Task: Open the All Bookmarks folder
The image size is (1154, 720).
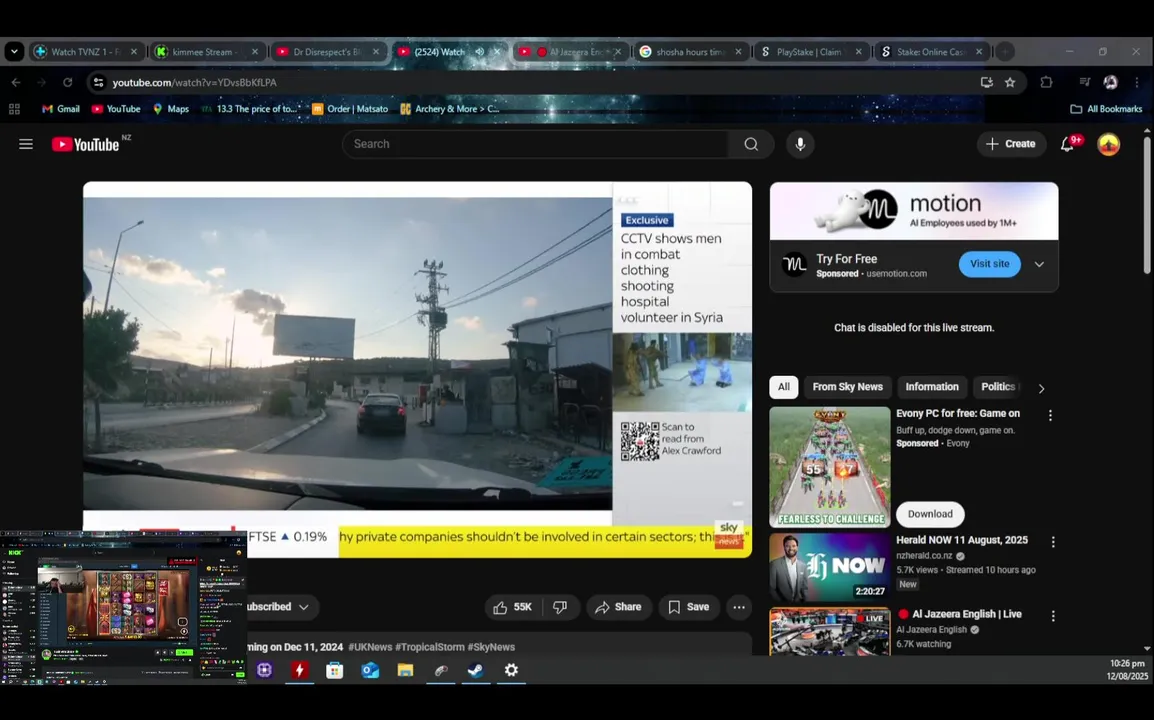Action: coord(1106,109)
